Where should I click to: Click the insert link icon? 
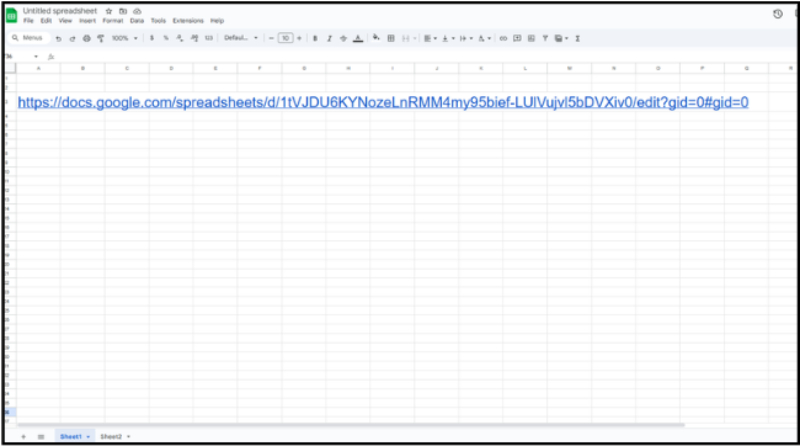pos(503,38)
